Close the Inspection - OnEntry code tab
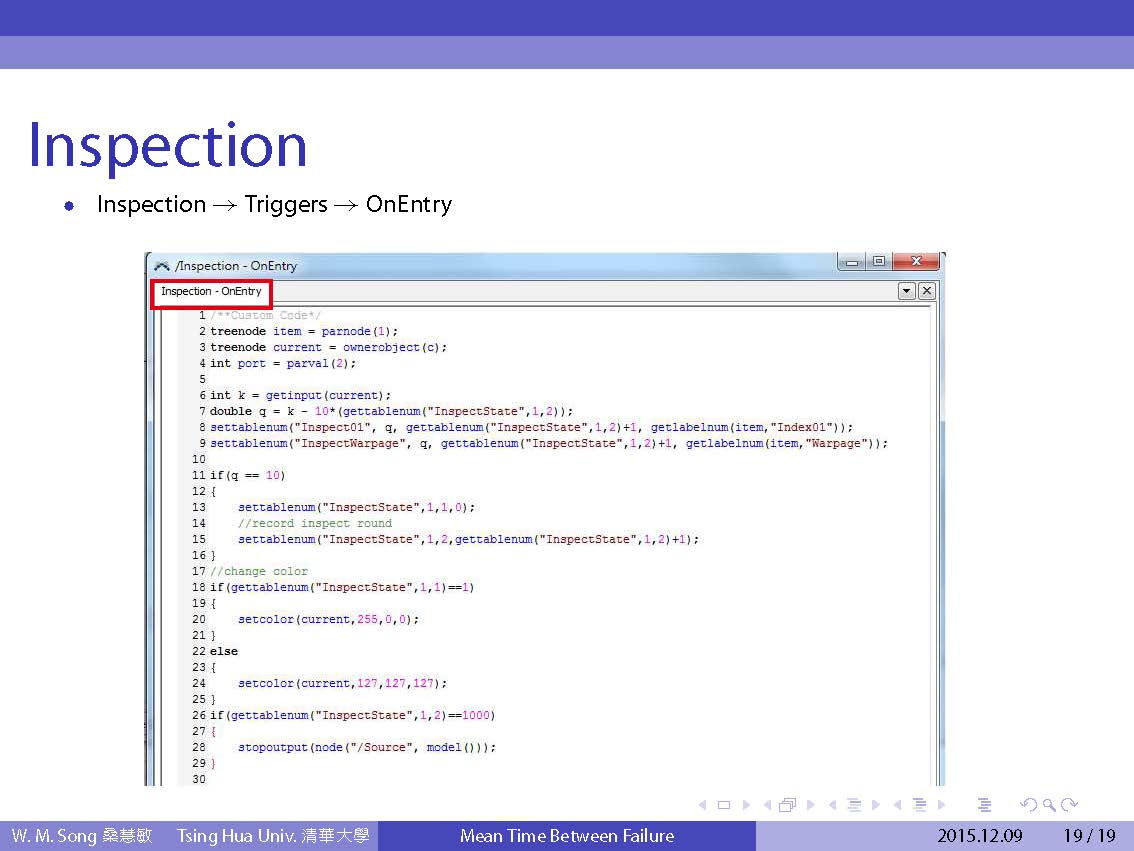1134x851 pixels. click(x=926, y=291)
